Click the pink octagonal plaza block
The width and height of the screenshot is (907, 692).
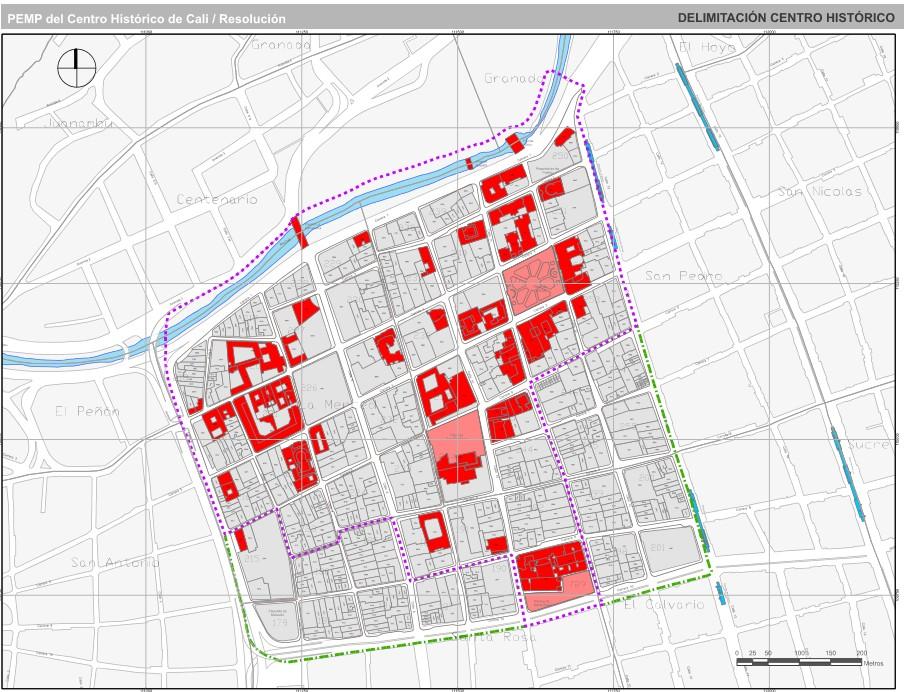coord(532,282)
